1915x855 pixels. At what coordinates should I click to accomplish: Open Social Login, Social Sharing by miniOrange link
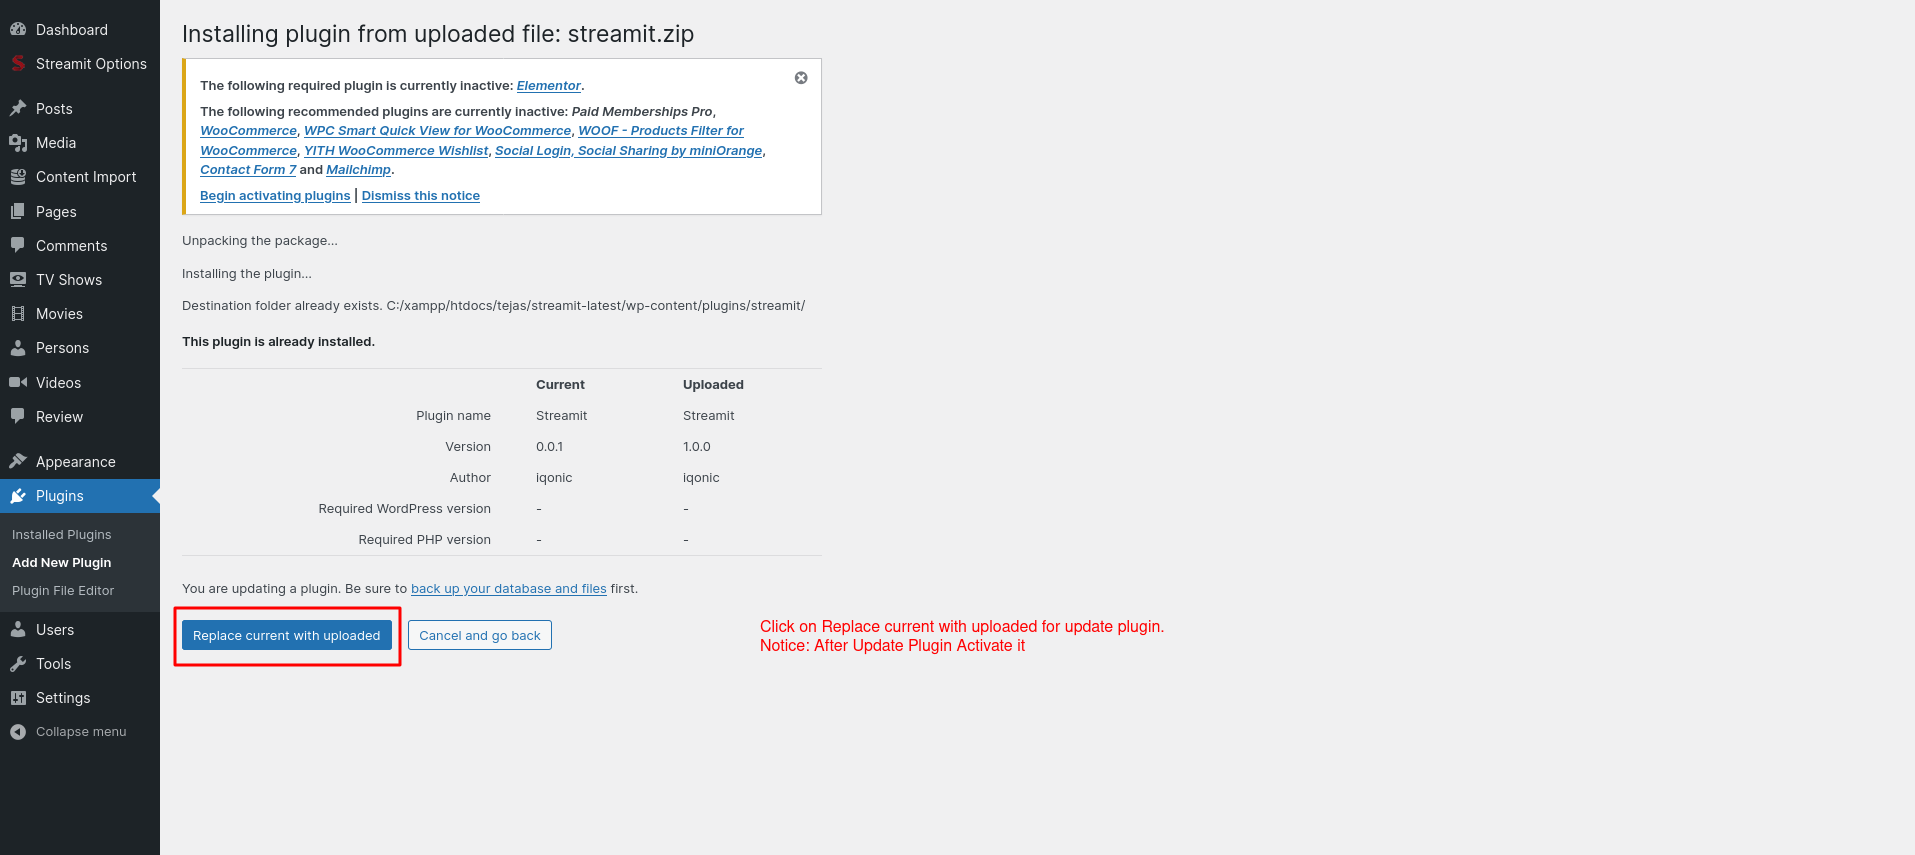point(629,151)
